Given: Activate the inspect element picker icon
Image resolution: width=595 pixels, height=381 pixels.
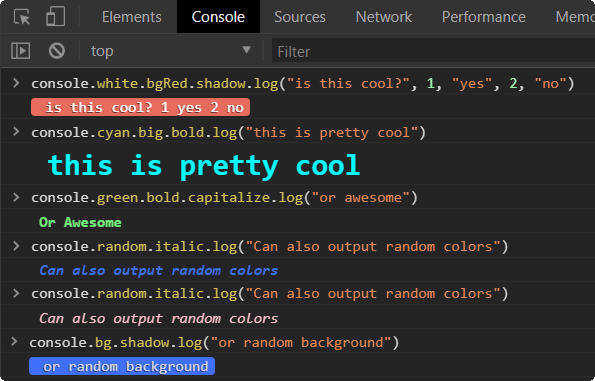Looking at the screenshot, I should [x=22, y=17].
